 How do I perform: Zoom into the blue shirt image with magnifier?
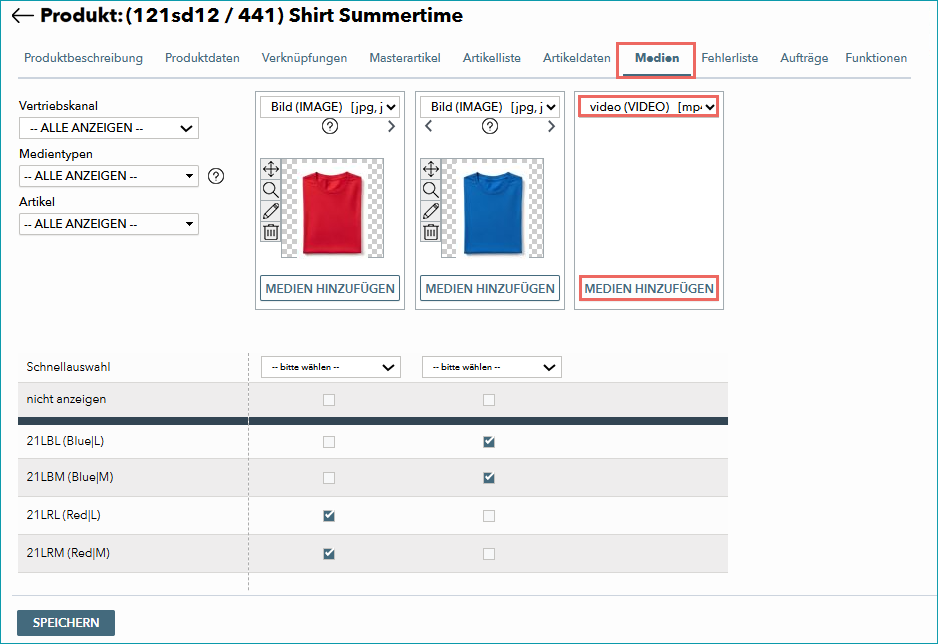coord(431,190)
